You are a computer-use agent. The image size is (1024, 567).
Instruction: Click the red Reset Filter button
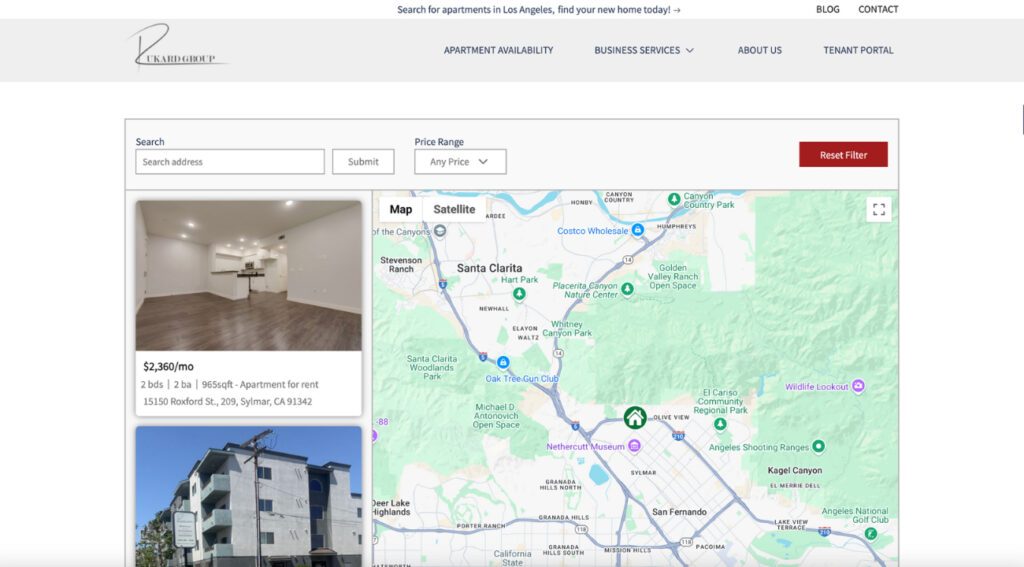click(843, 155)
